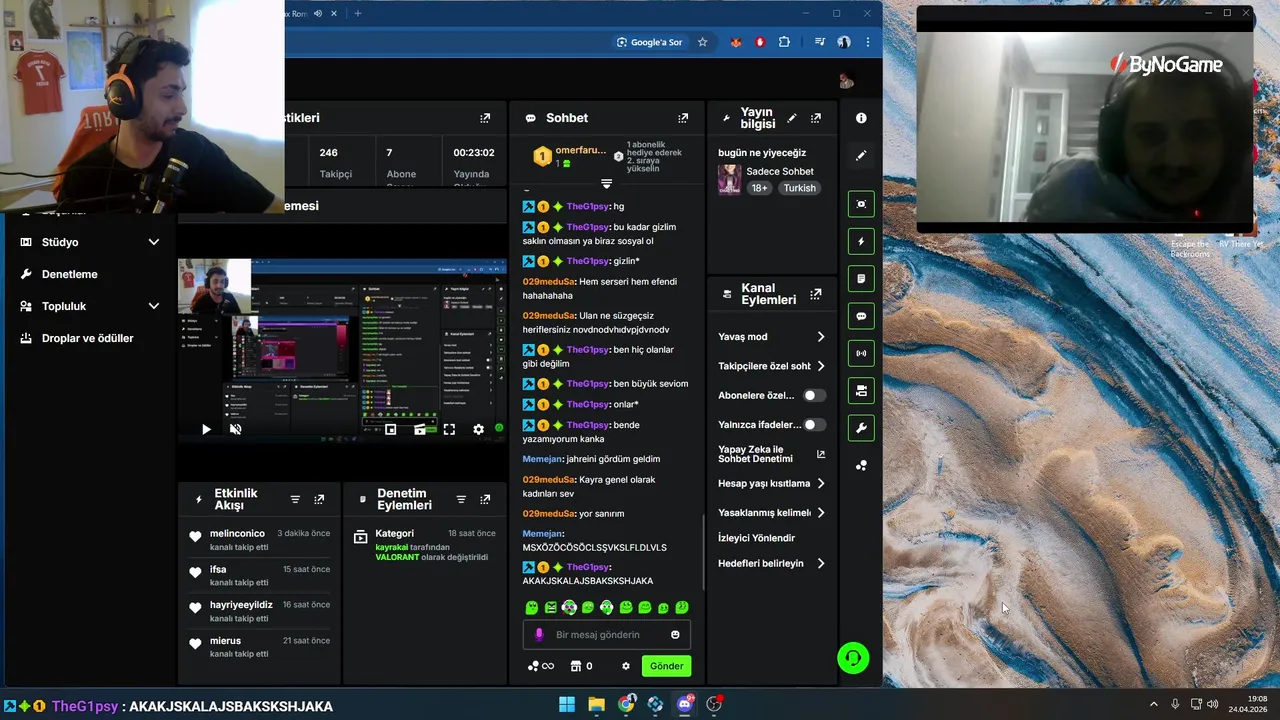Click the lightning bolt quick action
The width and height of the screenshot is (1280, 720).
(x=861, y=241)
